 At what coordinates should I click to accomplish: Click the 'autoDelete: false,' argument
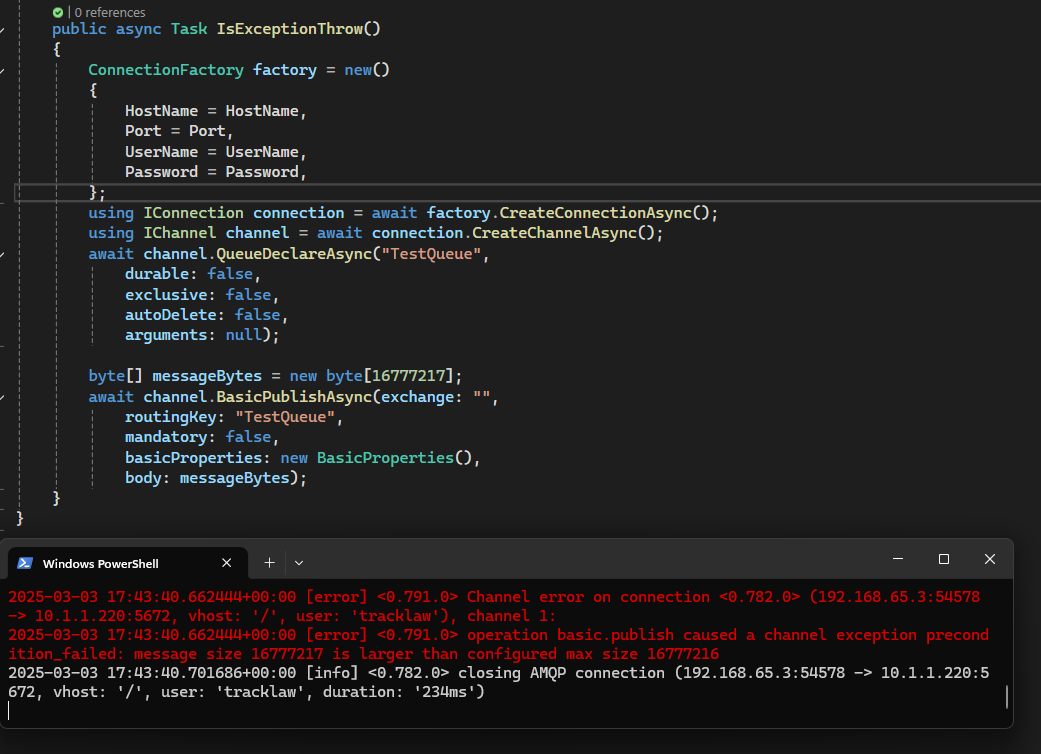[x=206, y=315]
